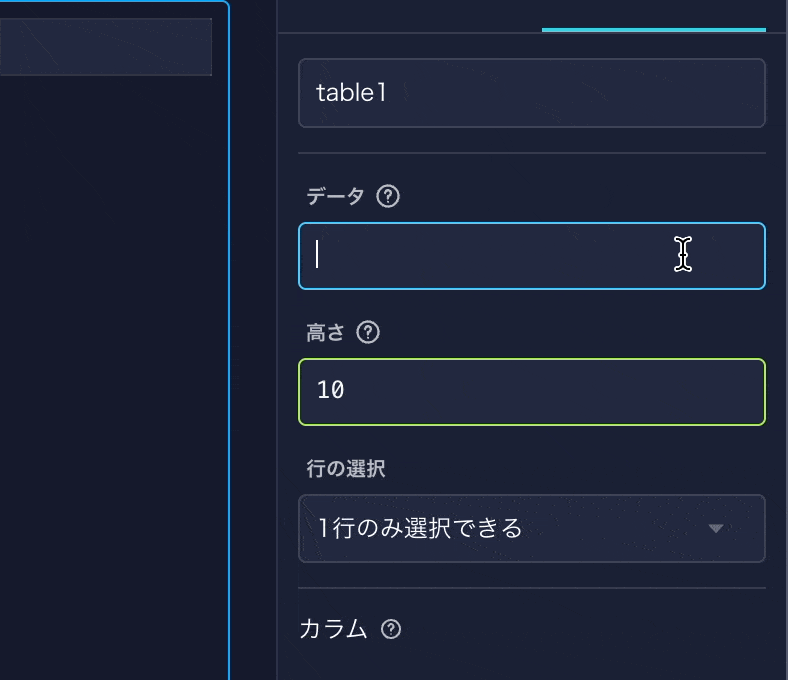Open the help icon next to カラム

coord(391,629)
